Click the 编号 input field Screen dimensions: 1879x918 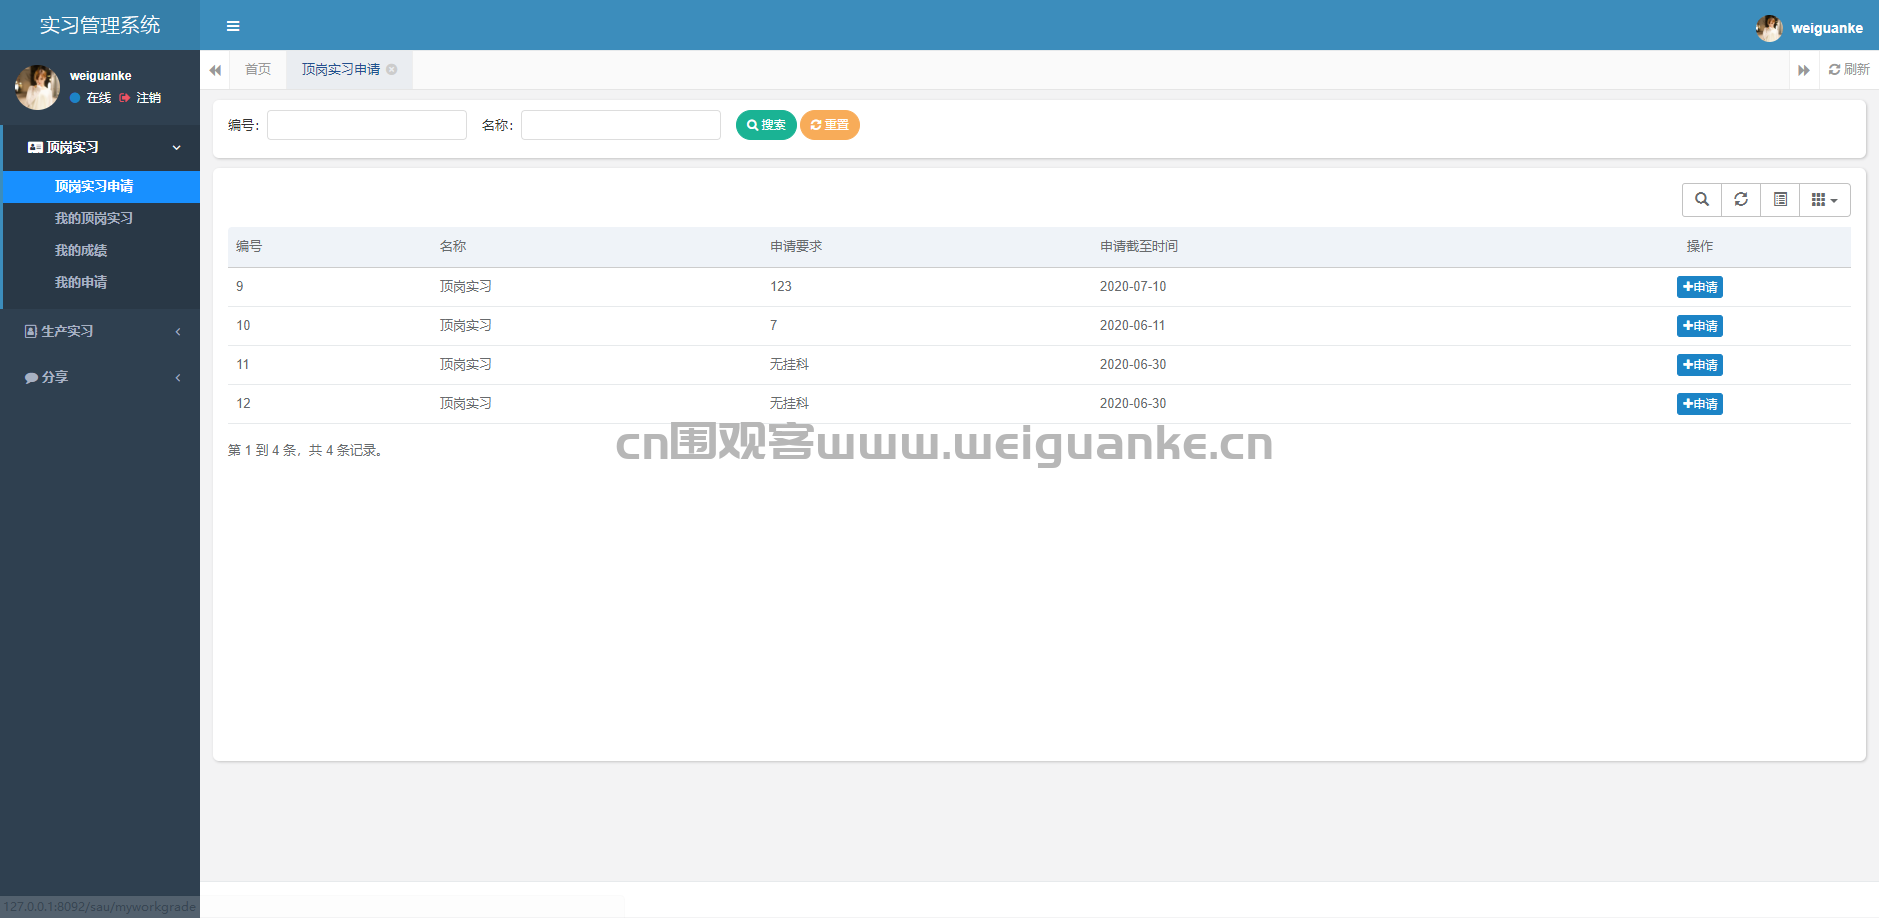[x=367, y=125]
